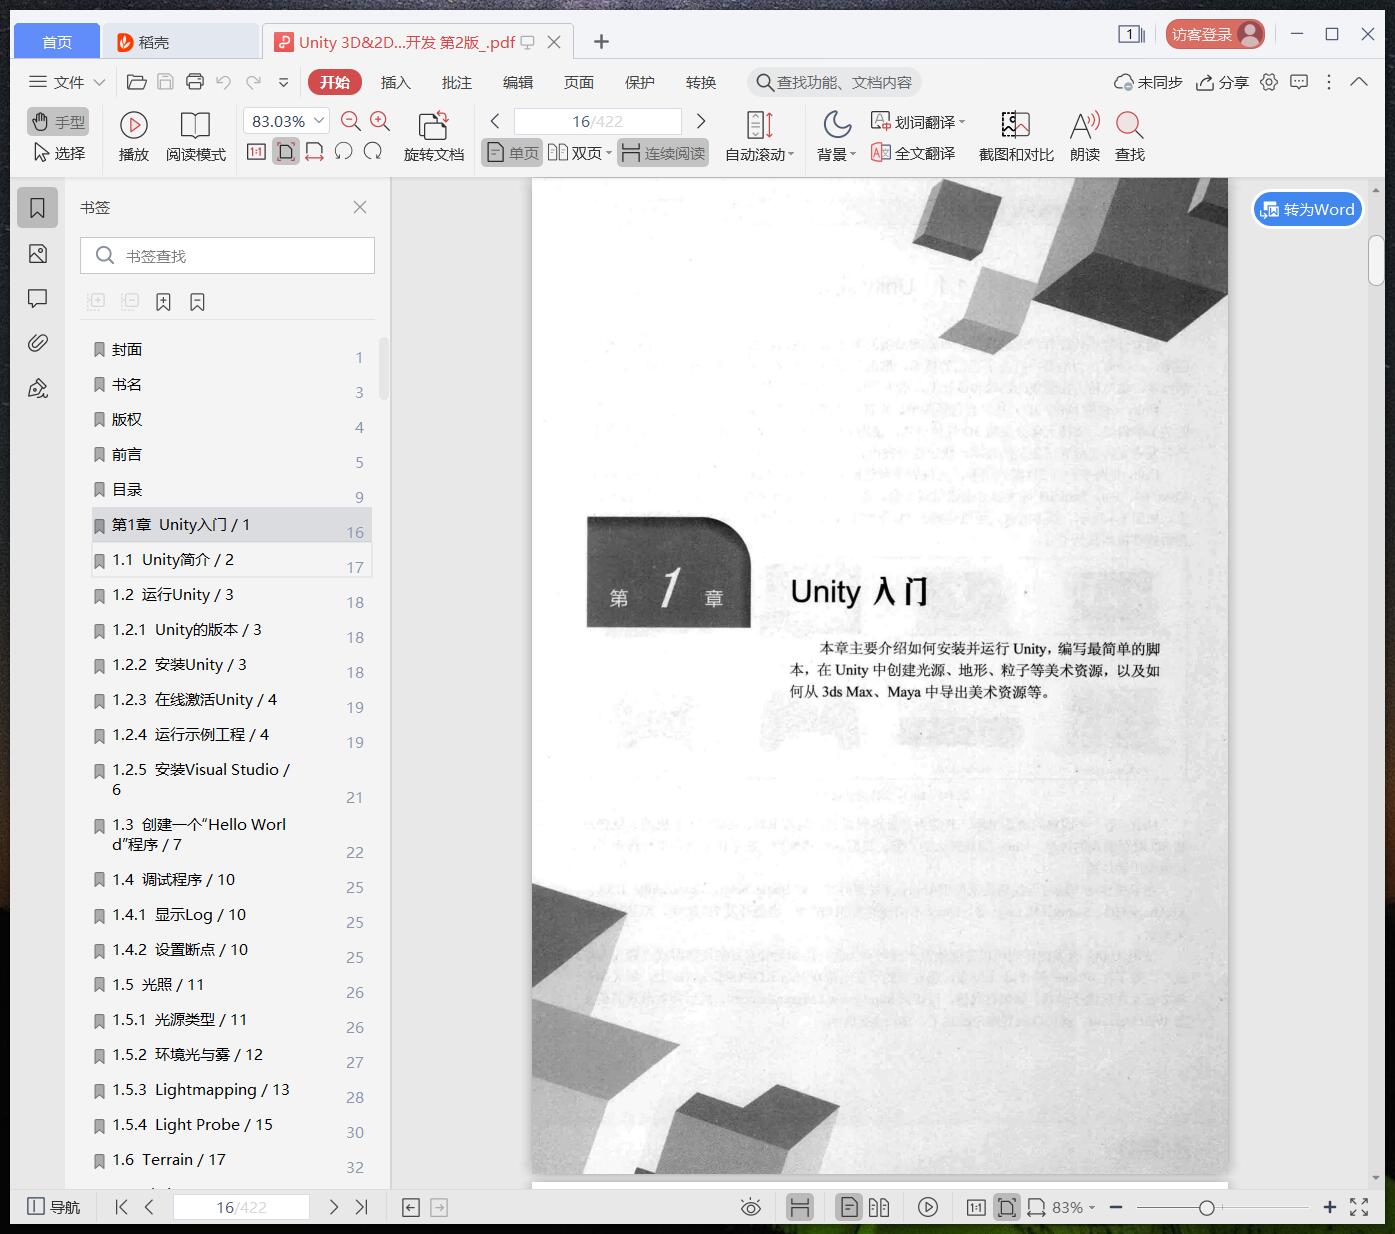Click the status bar zoom in plus
1395x1234 pixels.
(1330, 1208)
